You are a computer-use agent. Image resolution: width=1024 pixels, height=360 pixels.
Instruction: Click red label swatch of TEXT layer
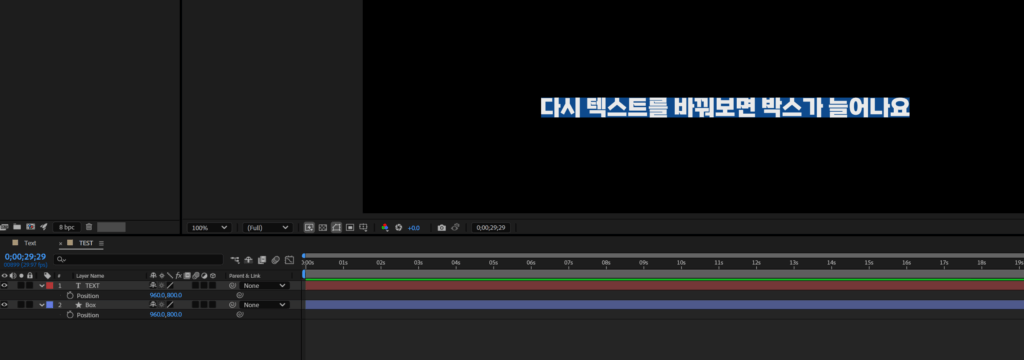point(50,286)
